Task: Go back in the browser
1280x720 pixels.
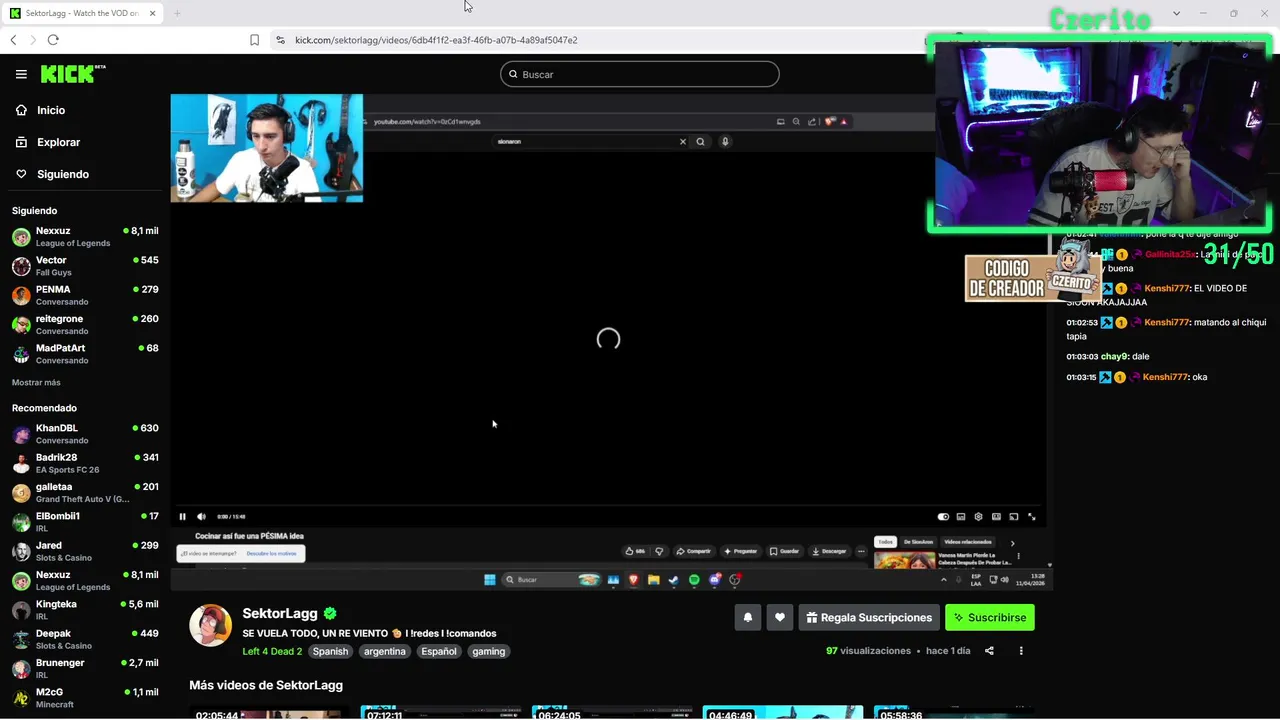Action: pyautogui.click(x=13, y=40)
